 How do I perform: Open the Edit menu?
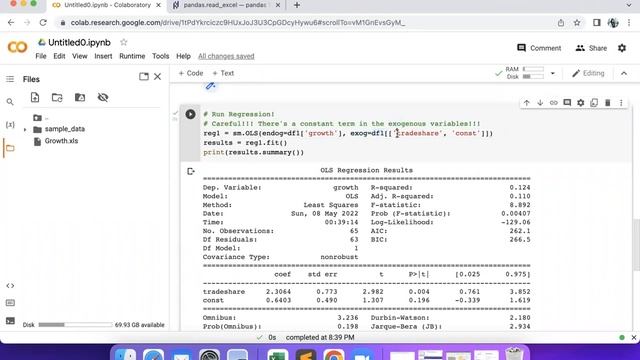(59, 56)
